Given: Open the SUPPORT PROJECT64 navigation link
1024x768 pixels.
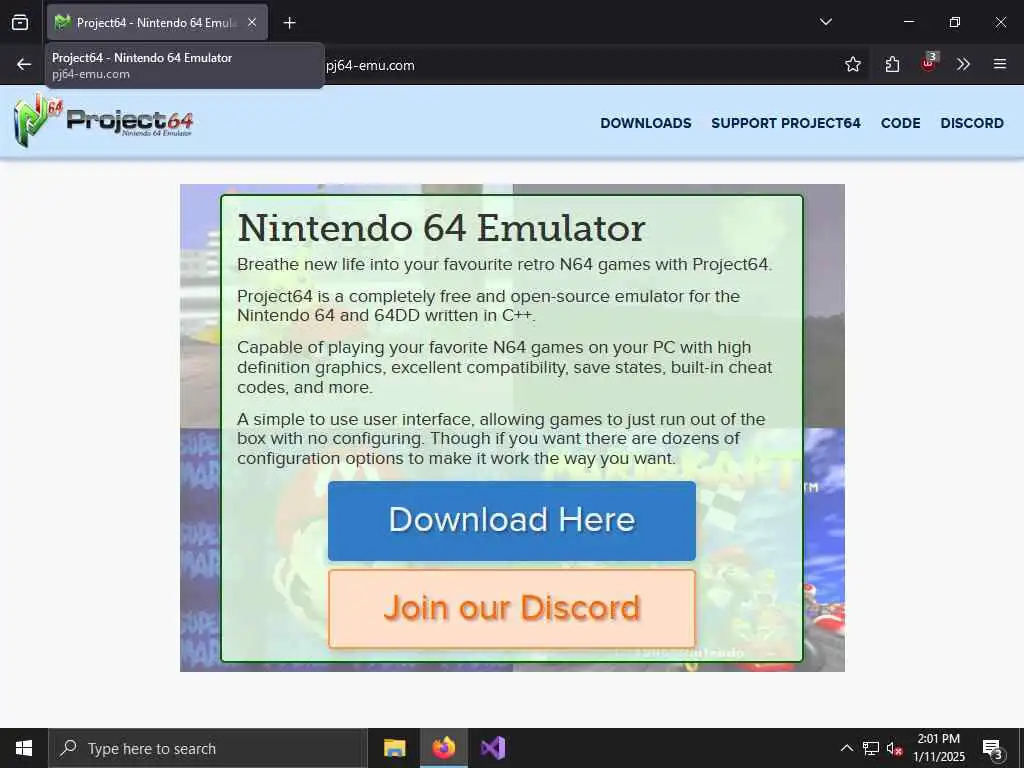Looking at the screenshot, I should 786,123.
